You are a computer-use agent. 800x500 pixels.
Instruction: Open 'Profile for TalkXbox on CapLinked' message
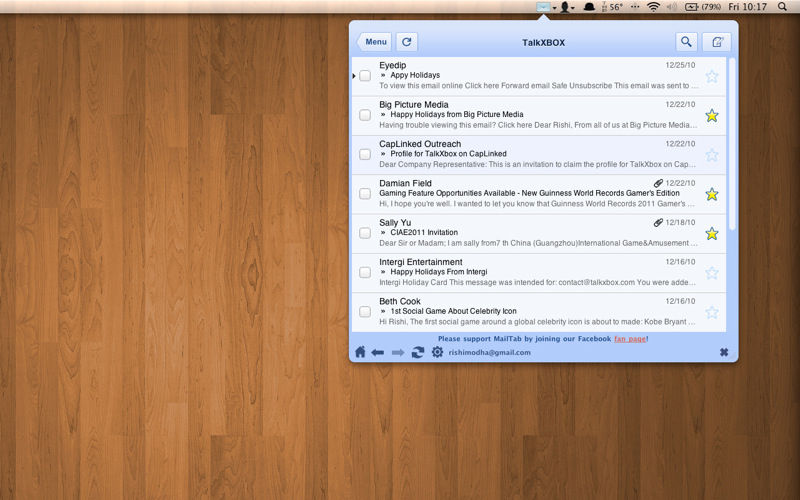click(x=448, y=154)
